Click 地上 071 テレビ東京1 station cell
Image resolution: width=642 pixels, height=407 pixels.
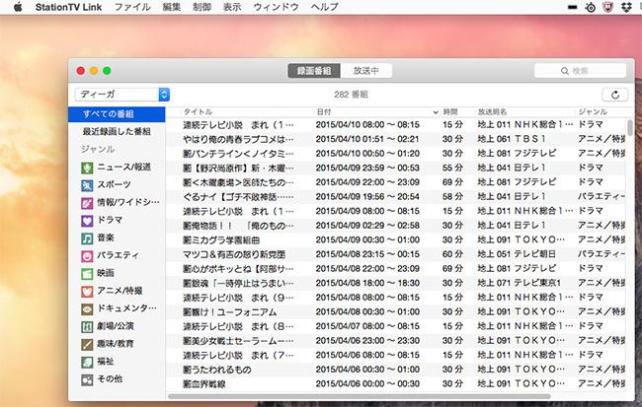tap(519, 283)
